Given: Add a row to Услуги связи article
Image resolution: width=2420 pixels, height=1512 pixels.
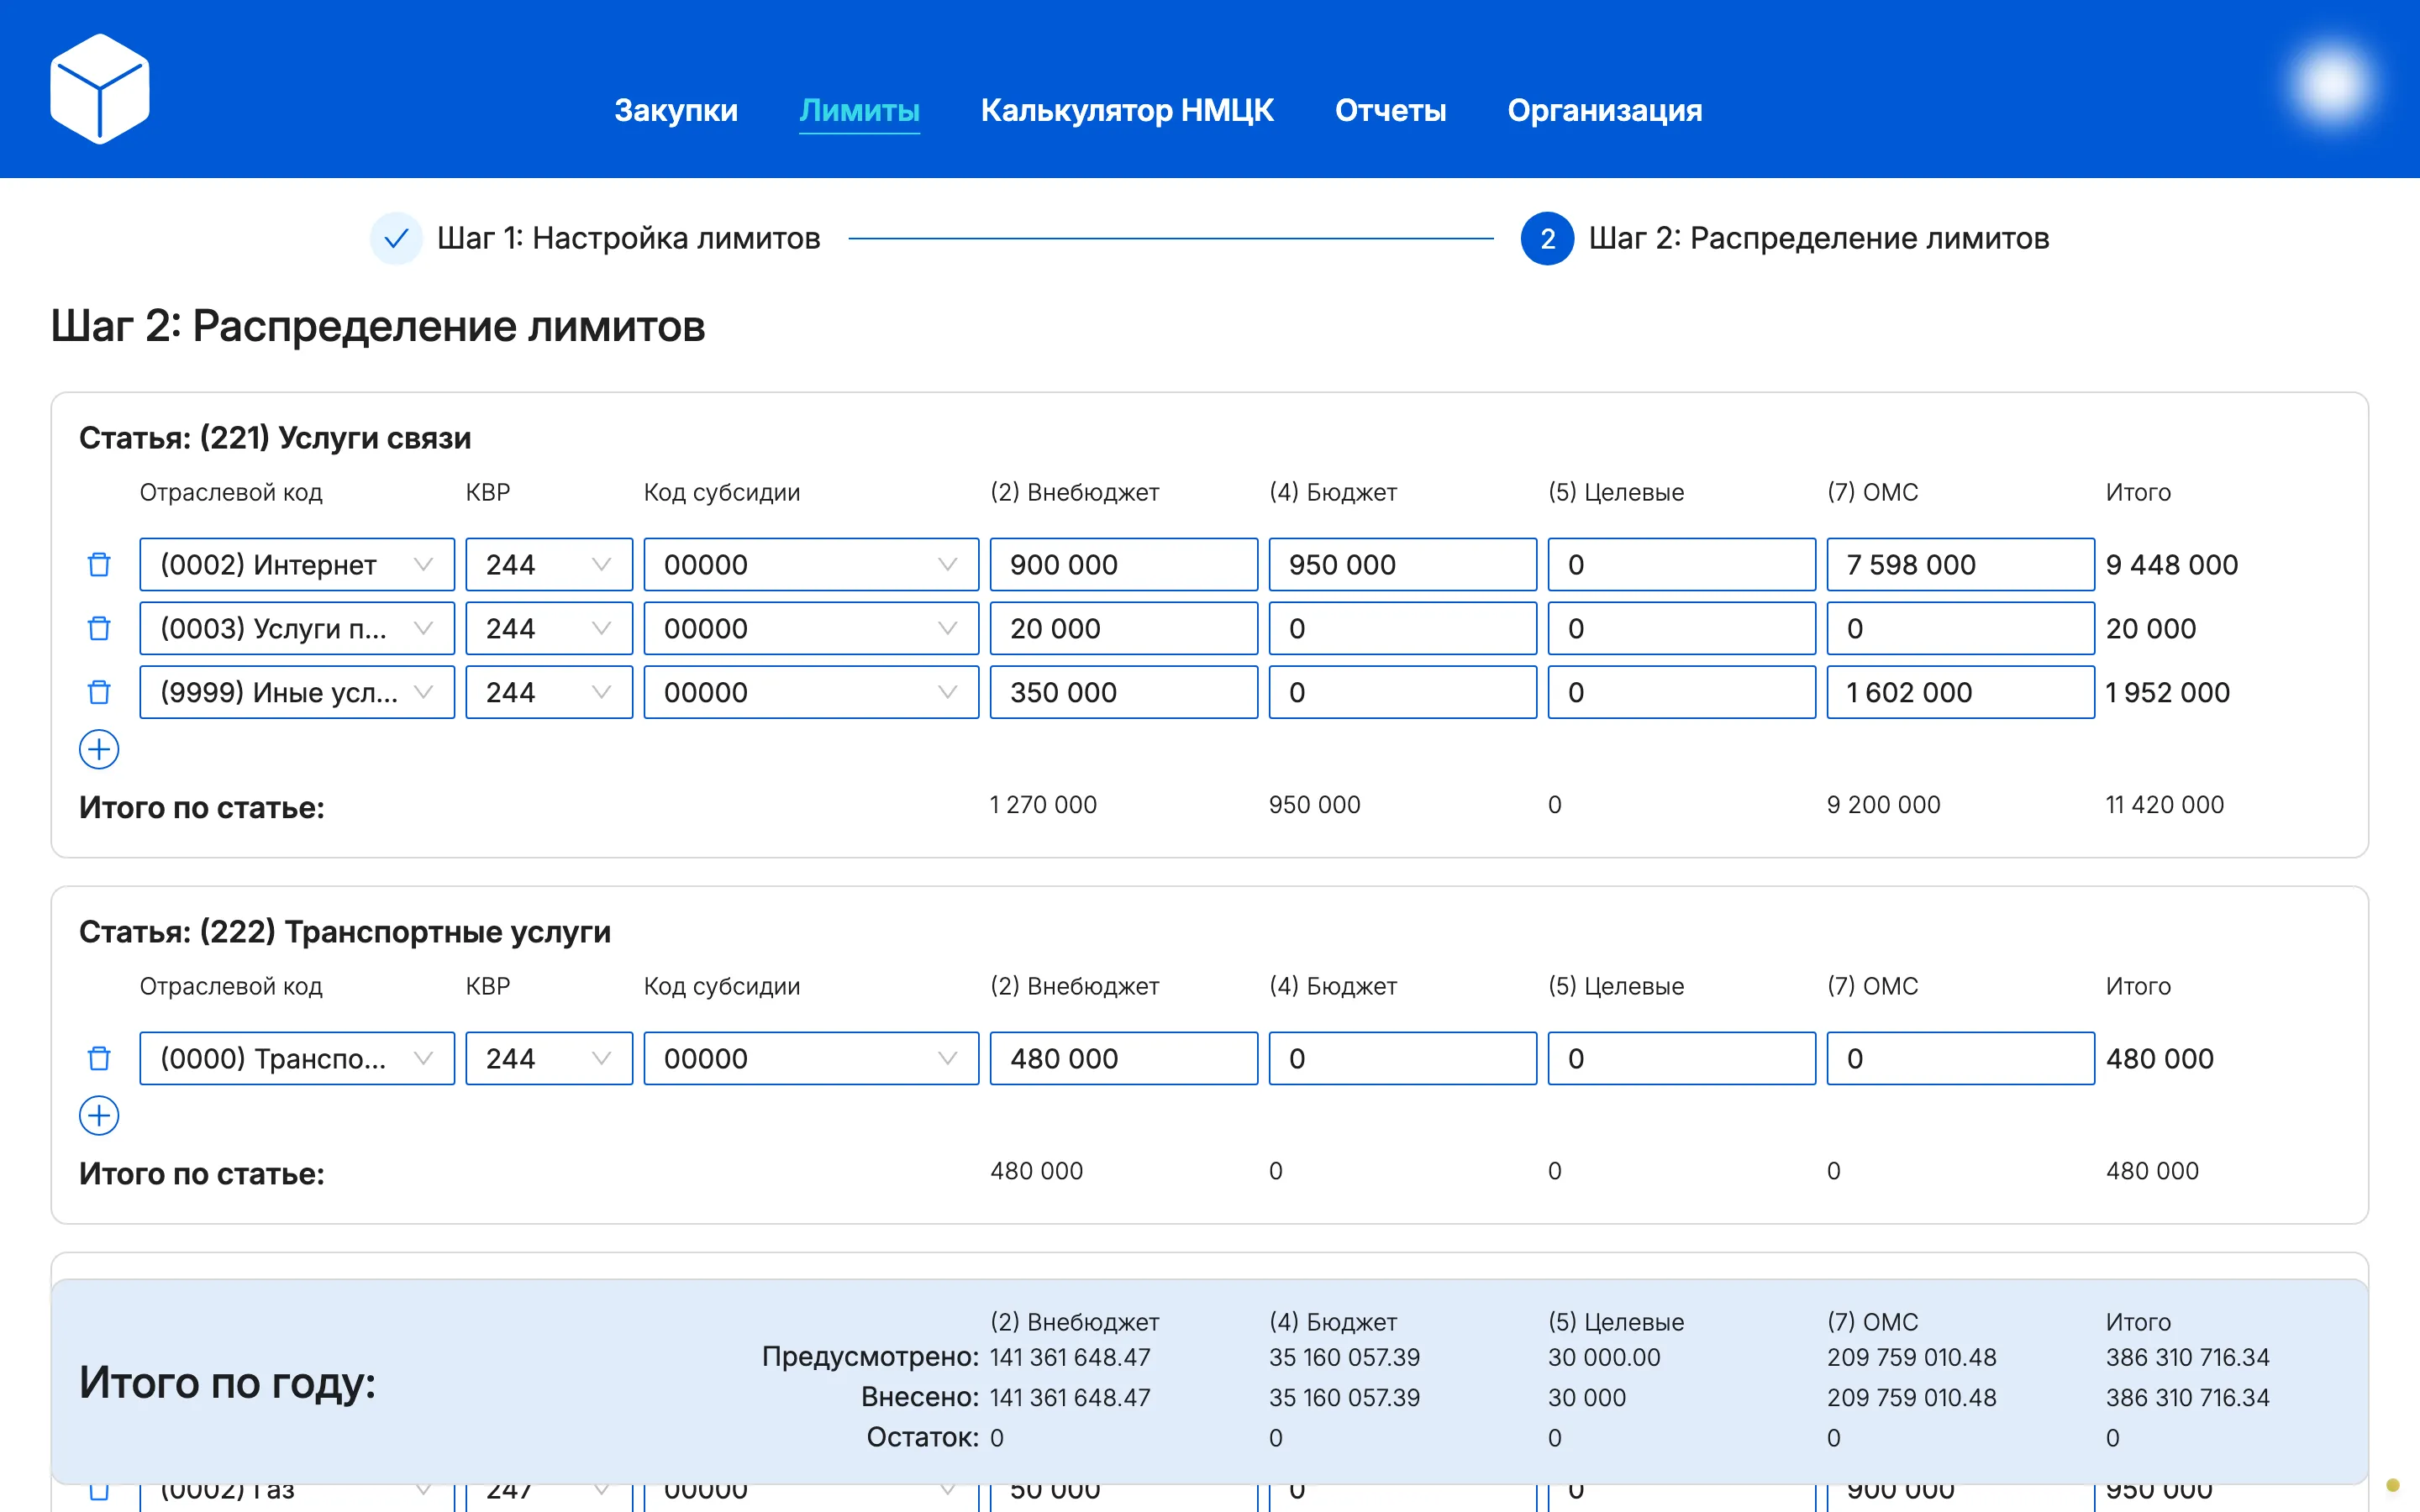Looking at the screenshot, I should click(99, 749).
